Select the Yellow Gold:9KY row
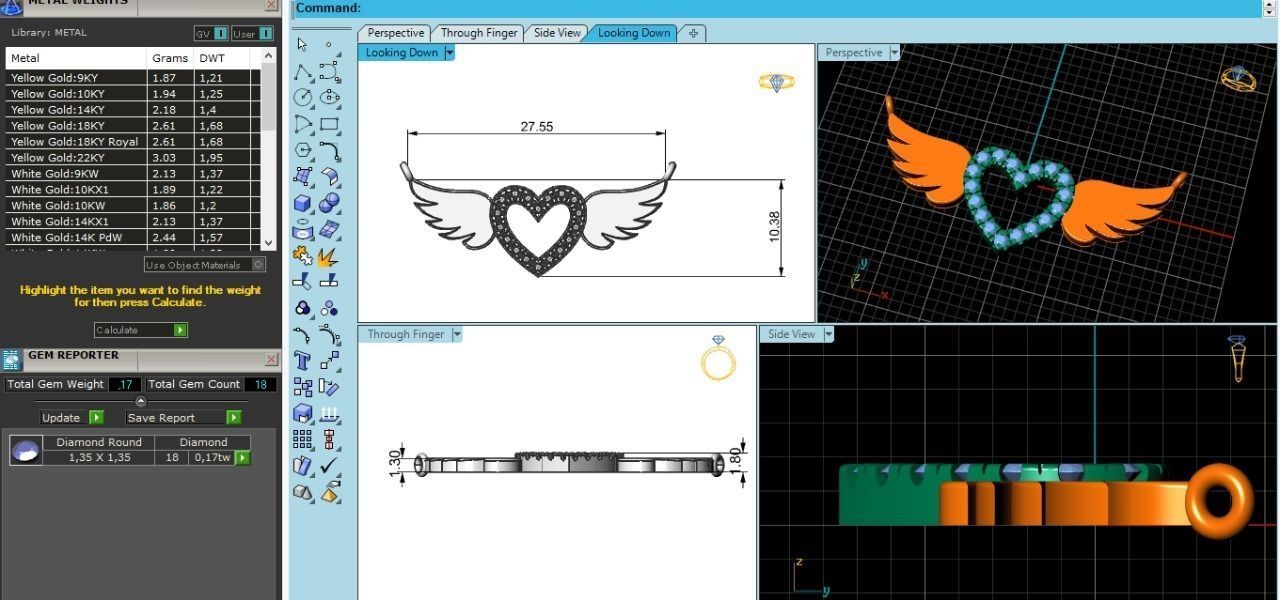1280x600 pixels. click(x=132, y=78)
